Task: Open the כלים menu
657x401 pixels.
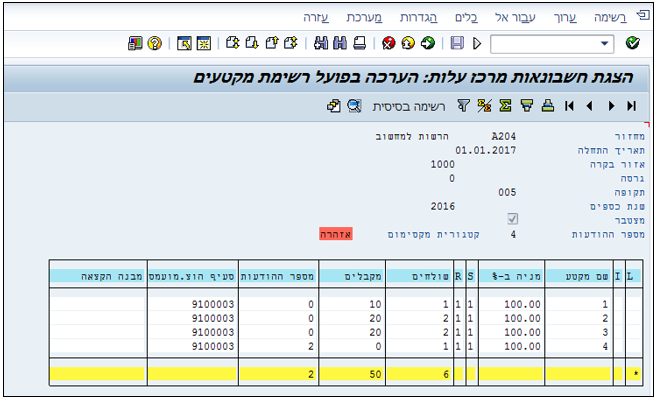Action: [x=466, y=18]
